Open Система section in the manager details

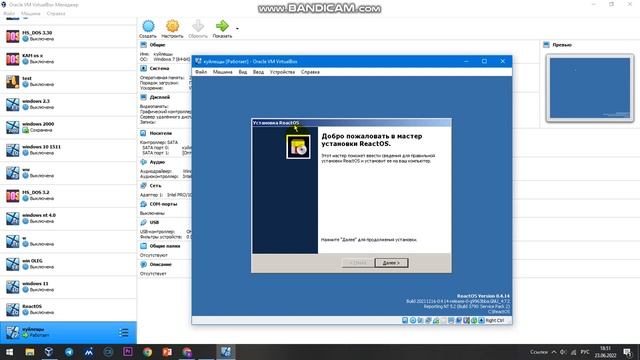[x=159, y=69]
